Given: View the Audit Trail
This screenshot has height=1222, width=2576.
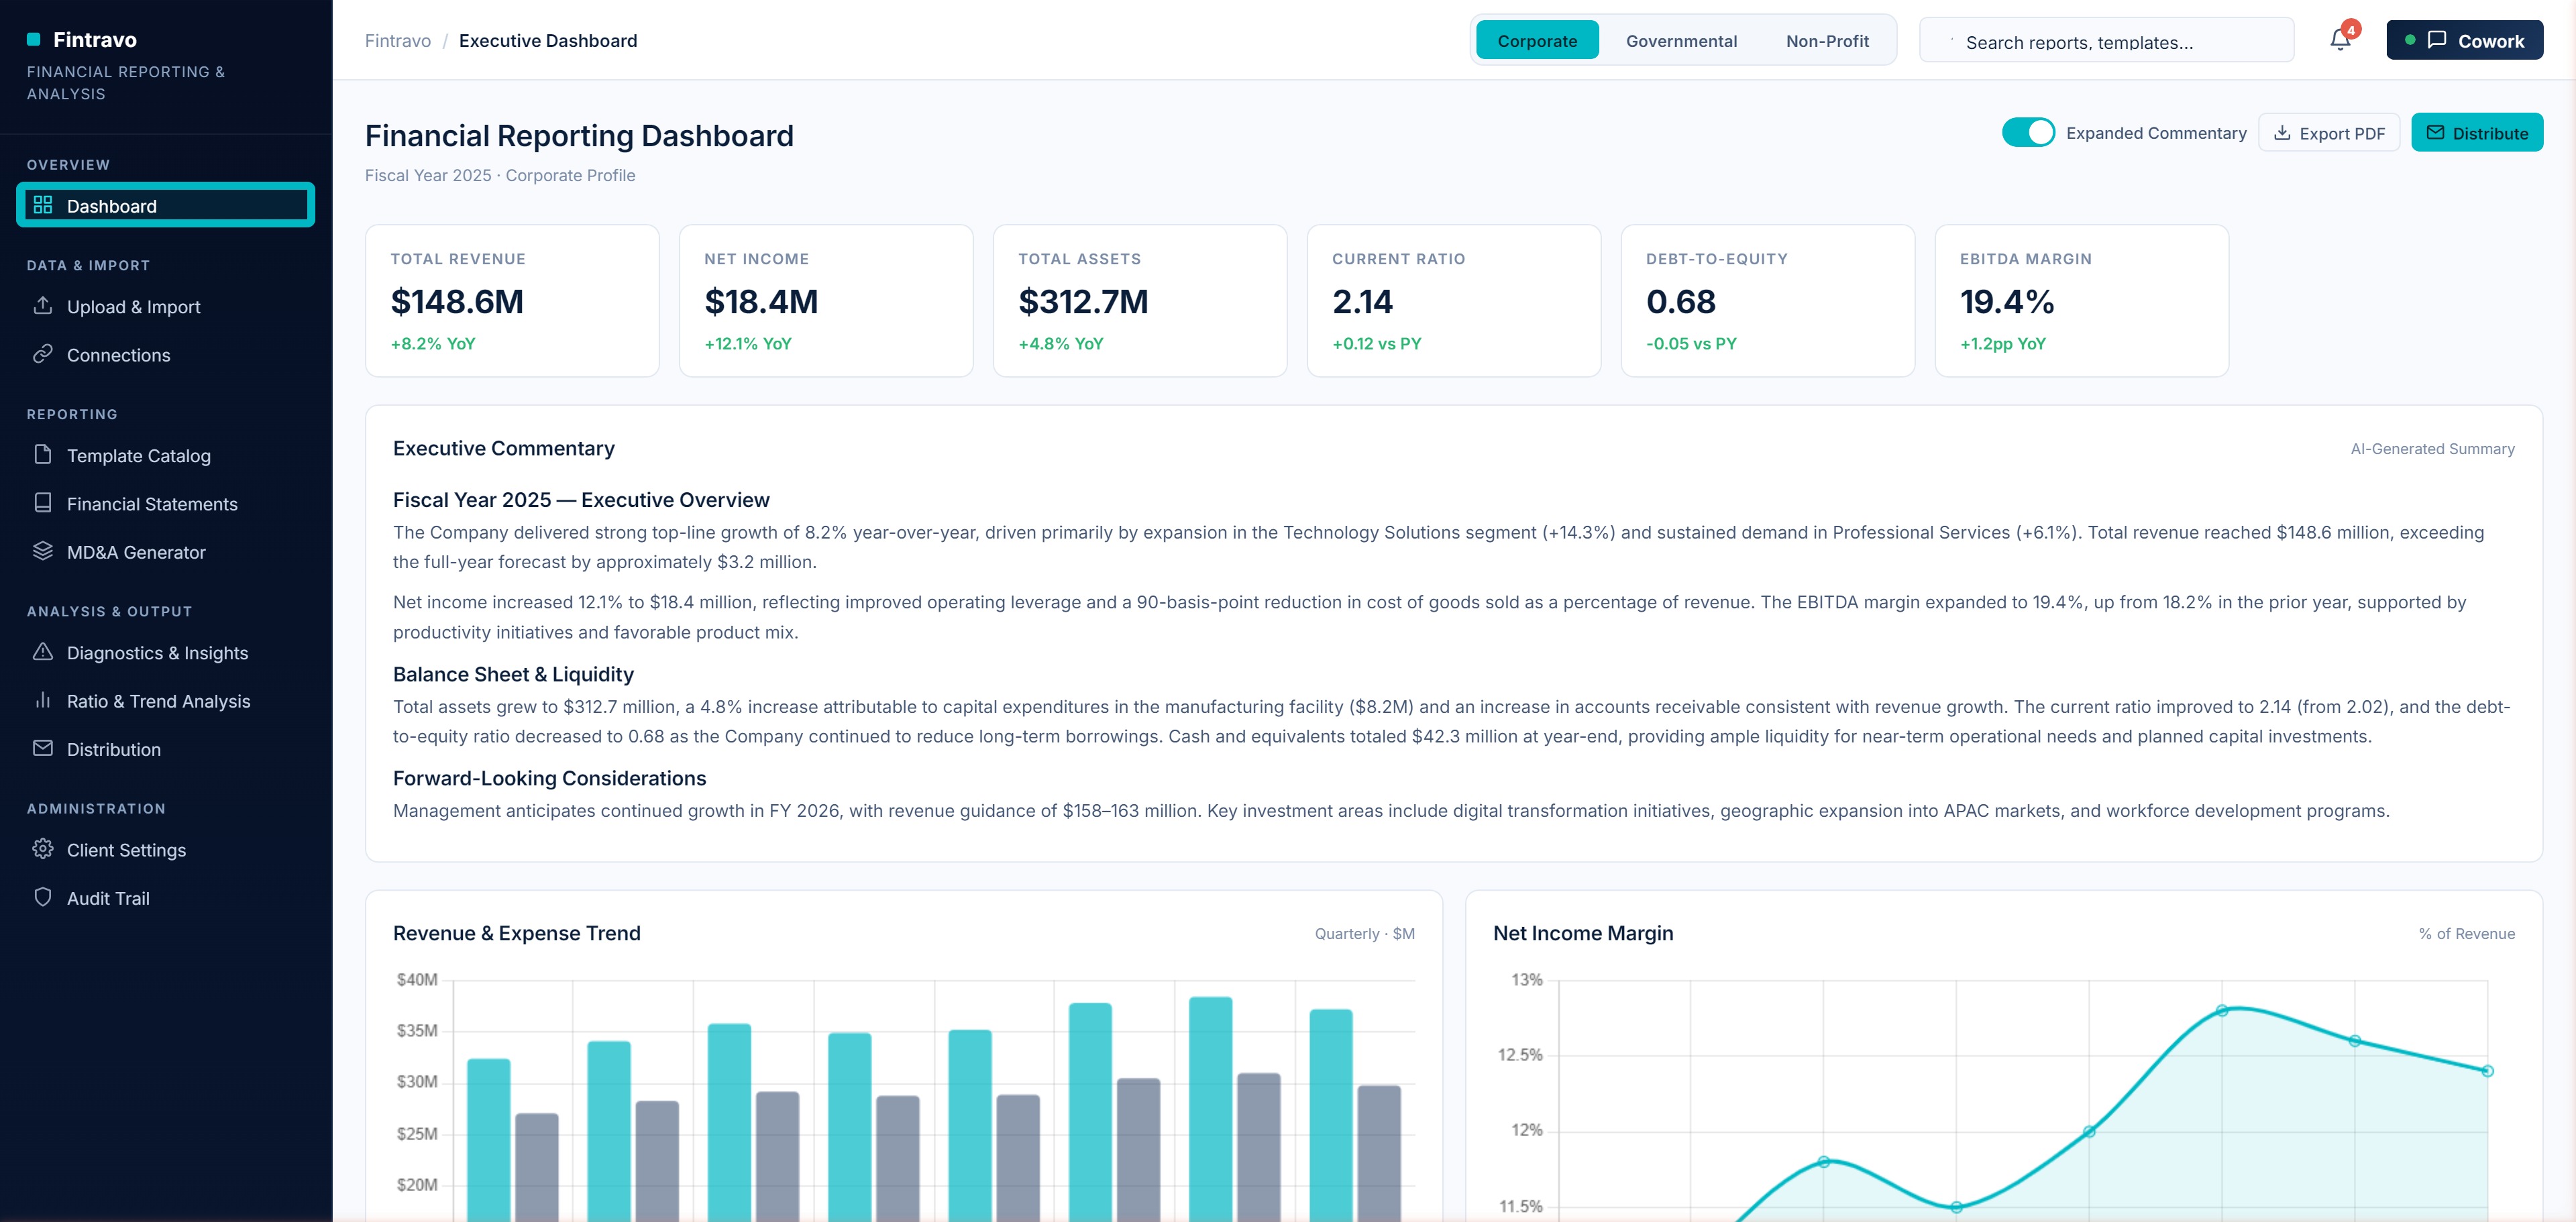Looking at the screenshot, I should (107, 898).
